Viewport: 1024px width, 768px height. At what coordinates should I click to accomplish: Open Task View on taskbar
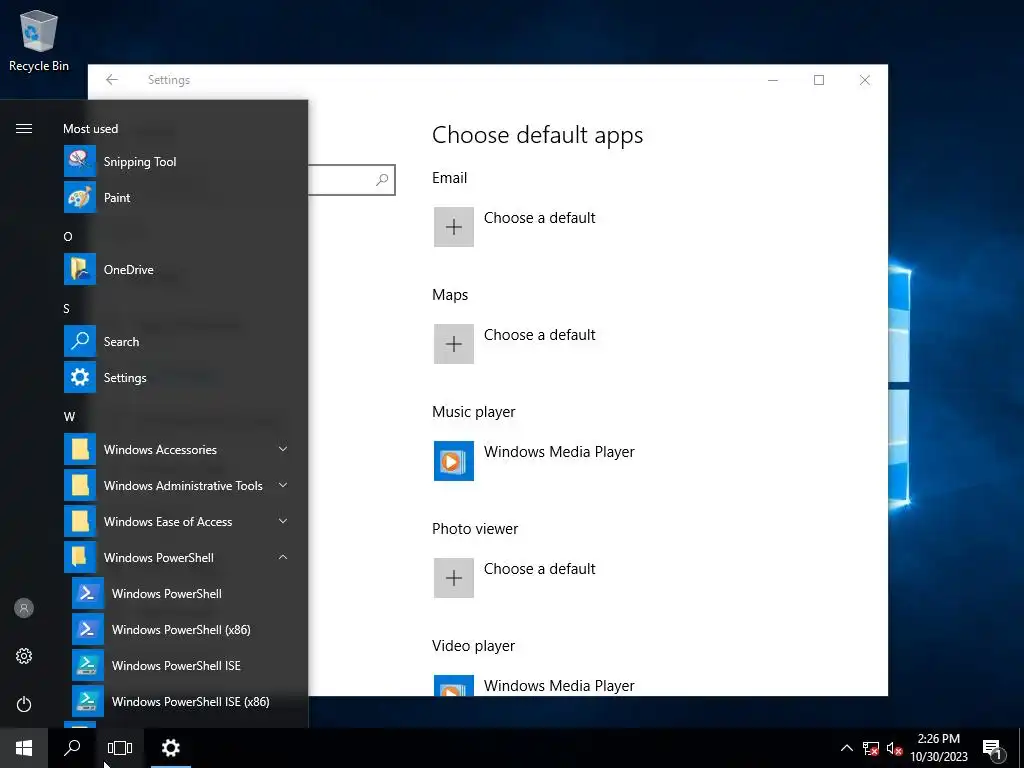(x=120, y=748)
